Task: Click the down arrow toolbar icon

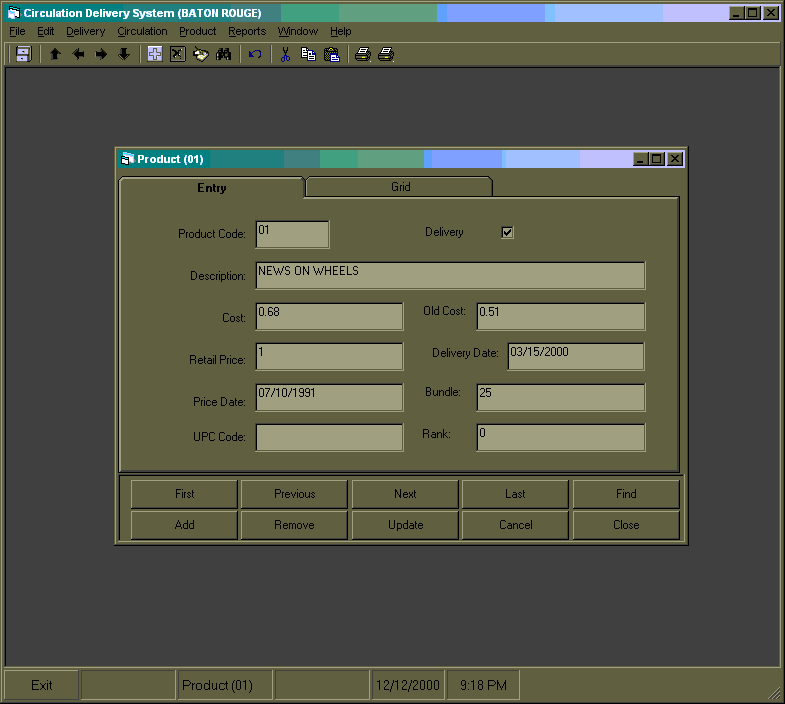Action: (x=124, y=54)
